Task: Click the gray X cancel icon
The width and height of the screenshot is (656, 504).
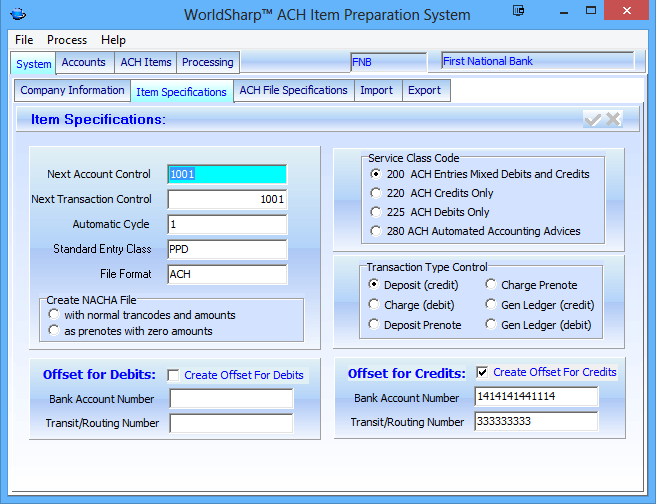Action: coord(613,119)
